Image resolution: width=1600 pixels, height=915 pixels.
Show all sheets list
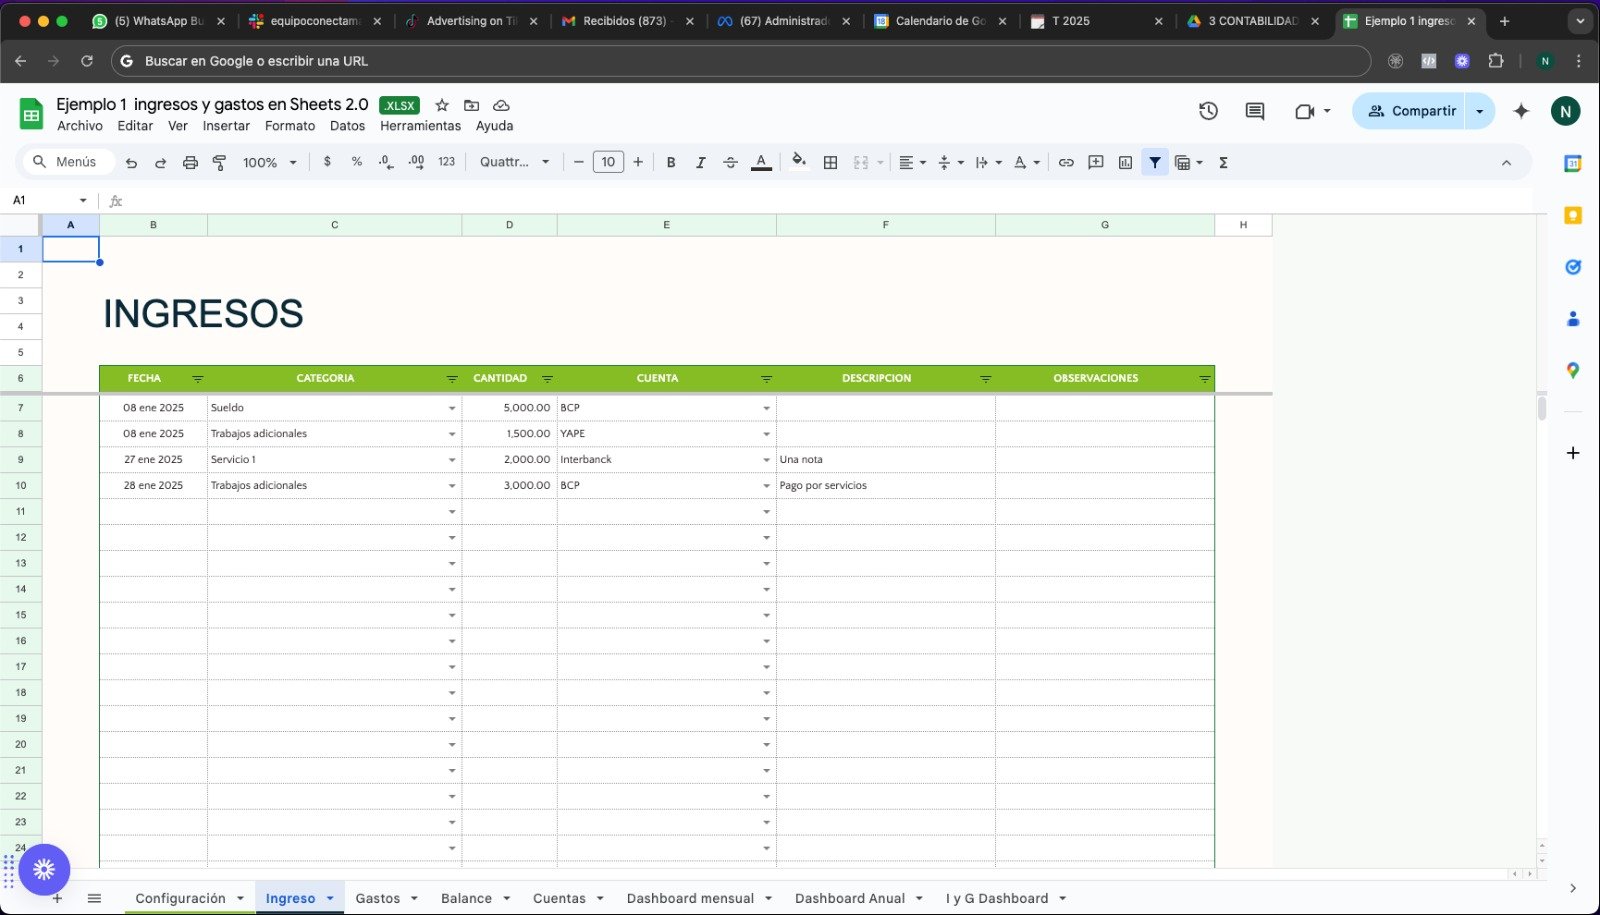pyautogui.click(x=94, y=898)
